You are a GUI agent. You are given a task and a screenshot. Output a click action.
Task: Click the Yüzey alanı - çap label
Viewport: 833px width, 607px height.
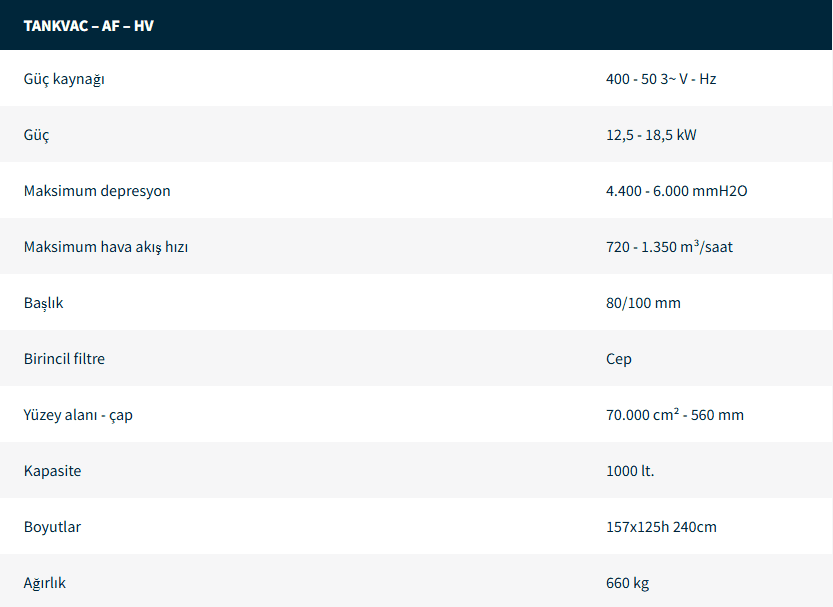(78, 415)
